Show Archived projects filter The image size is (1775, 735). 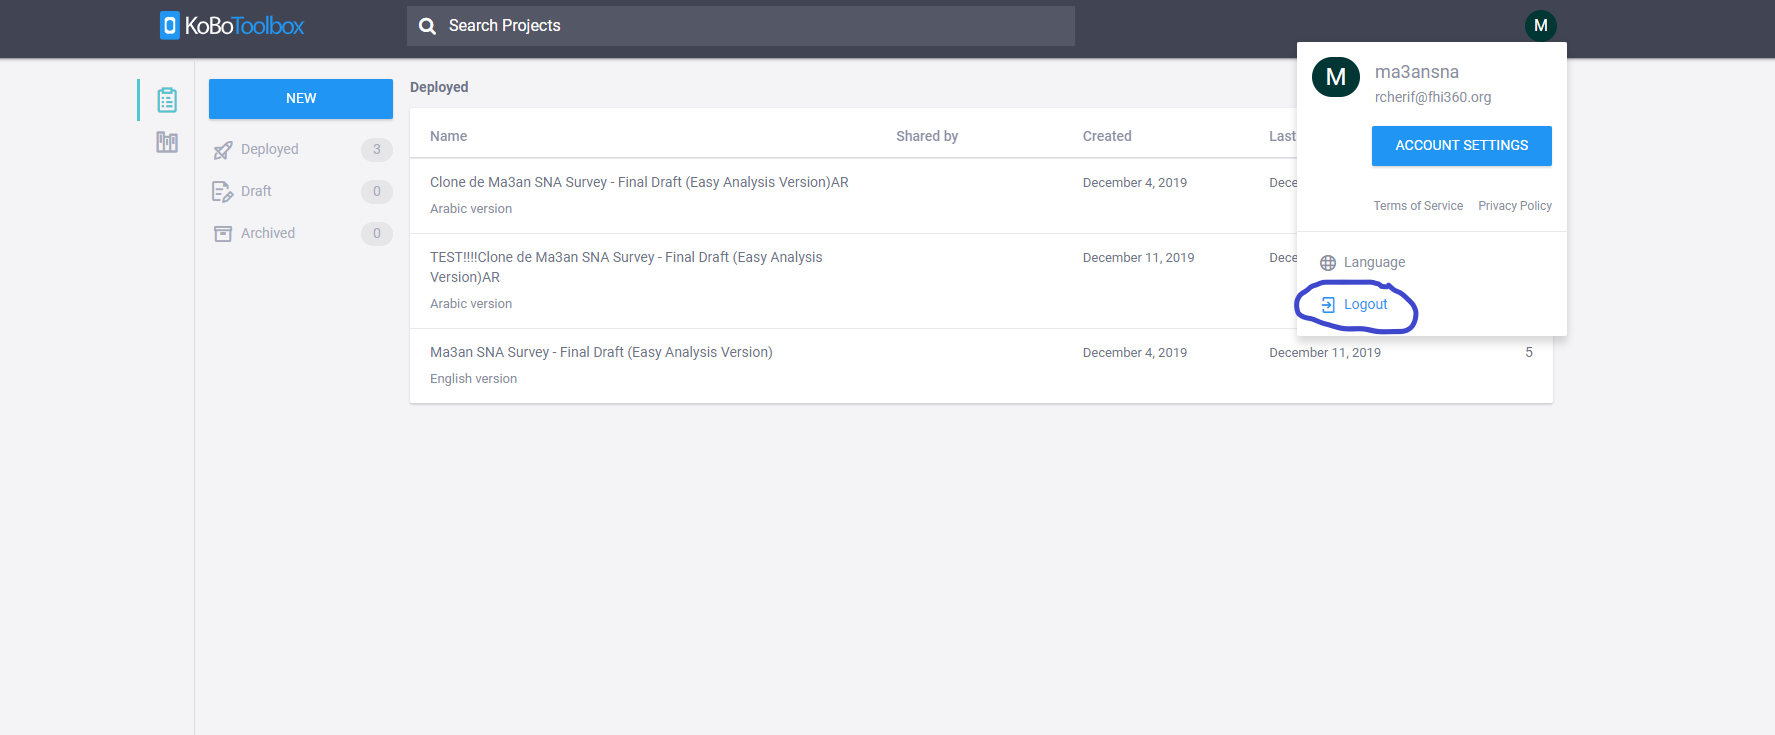click(267, 233)
